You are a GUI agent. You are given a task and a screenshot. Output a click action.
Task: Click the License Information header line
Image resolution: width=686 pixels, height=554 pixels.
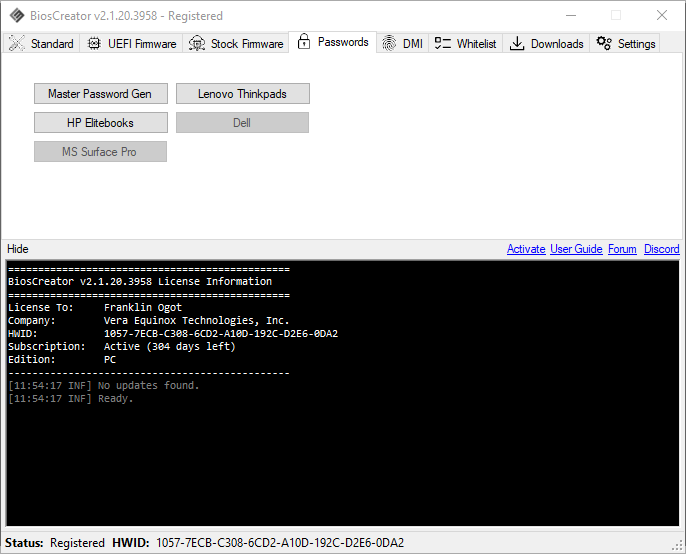[140, 281]
